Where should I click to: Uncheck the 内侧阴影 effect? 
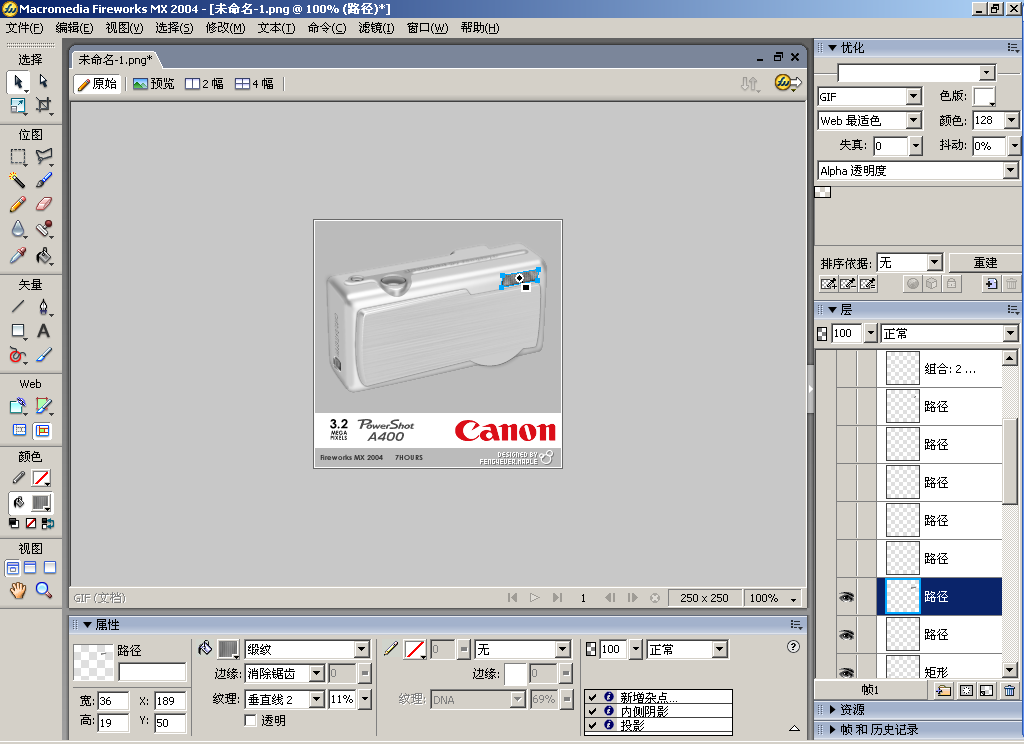click(592, 711)
